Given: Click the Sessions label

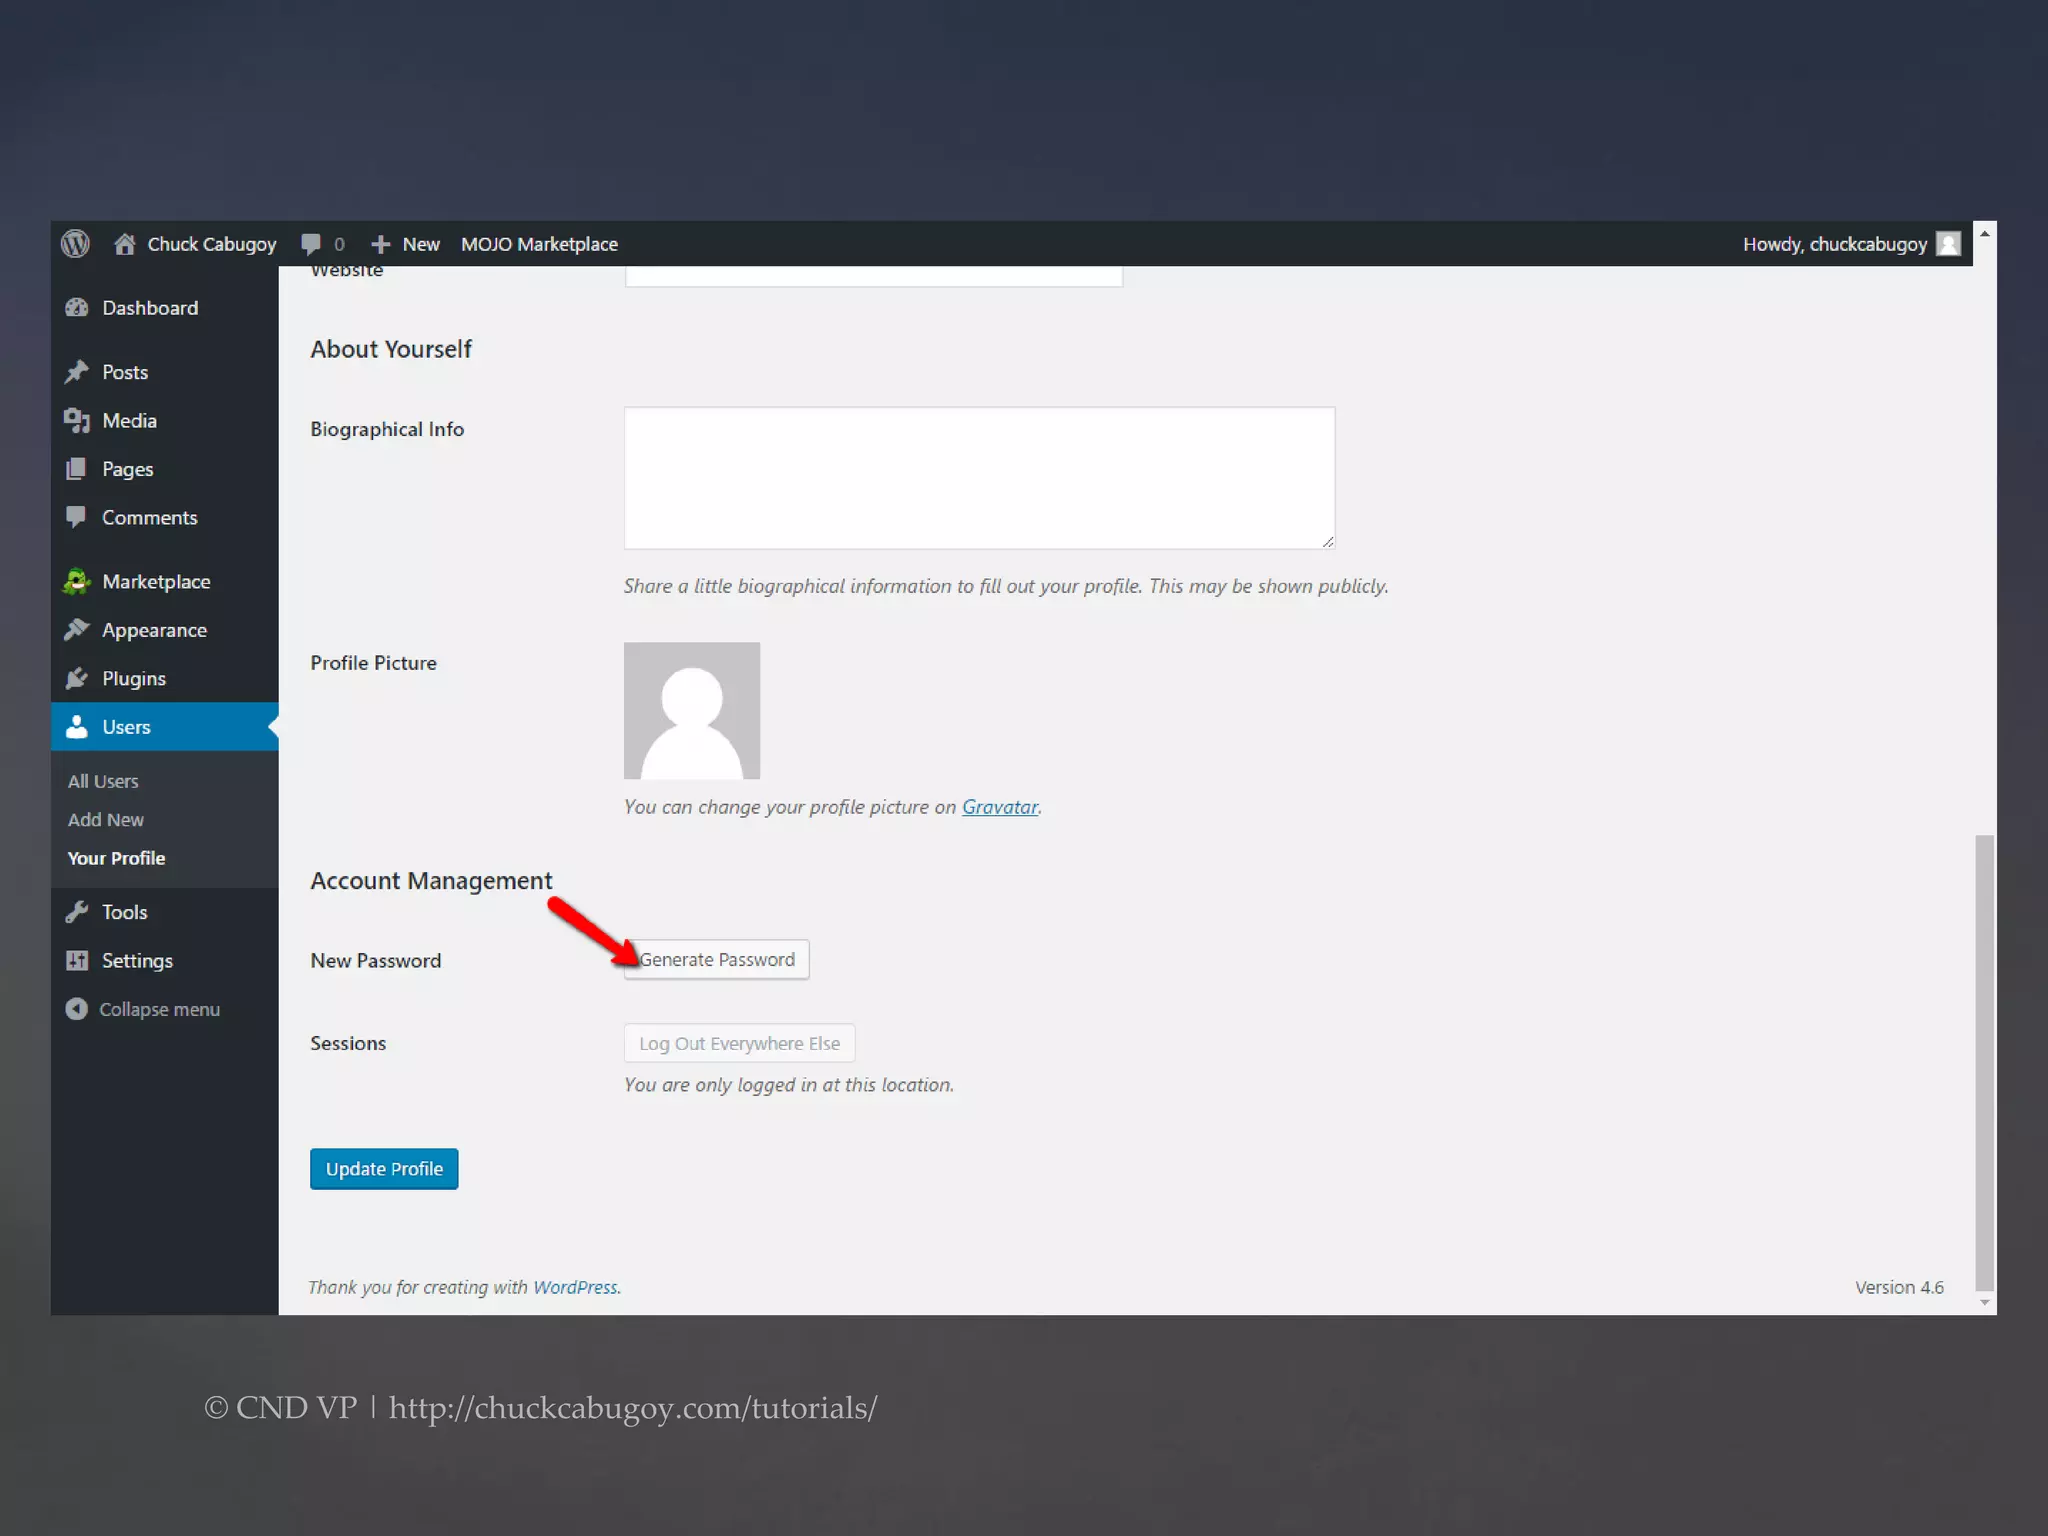Looking at the screenshot, I should tap(348, 1043).
